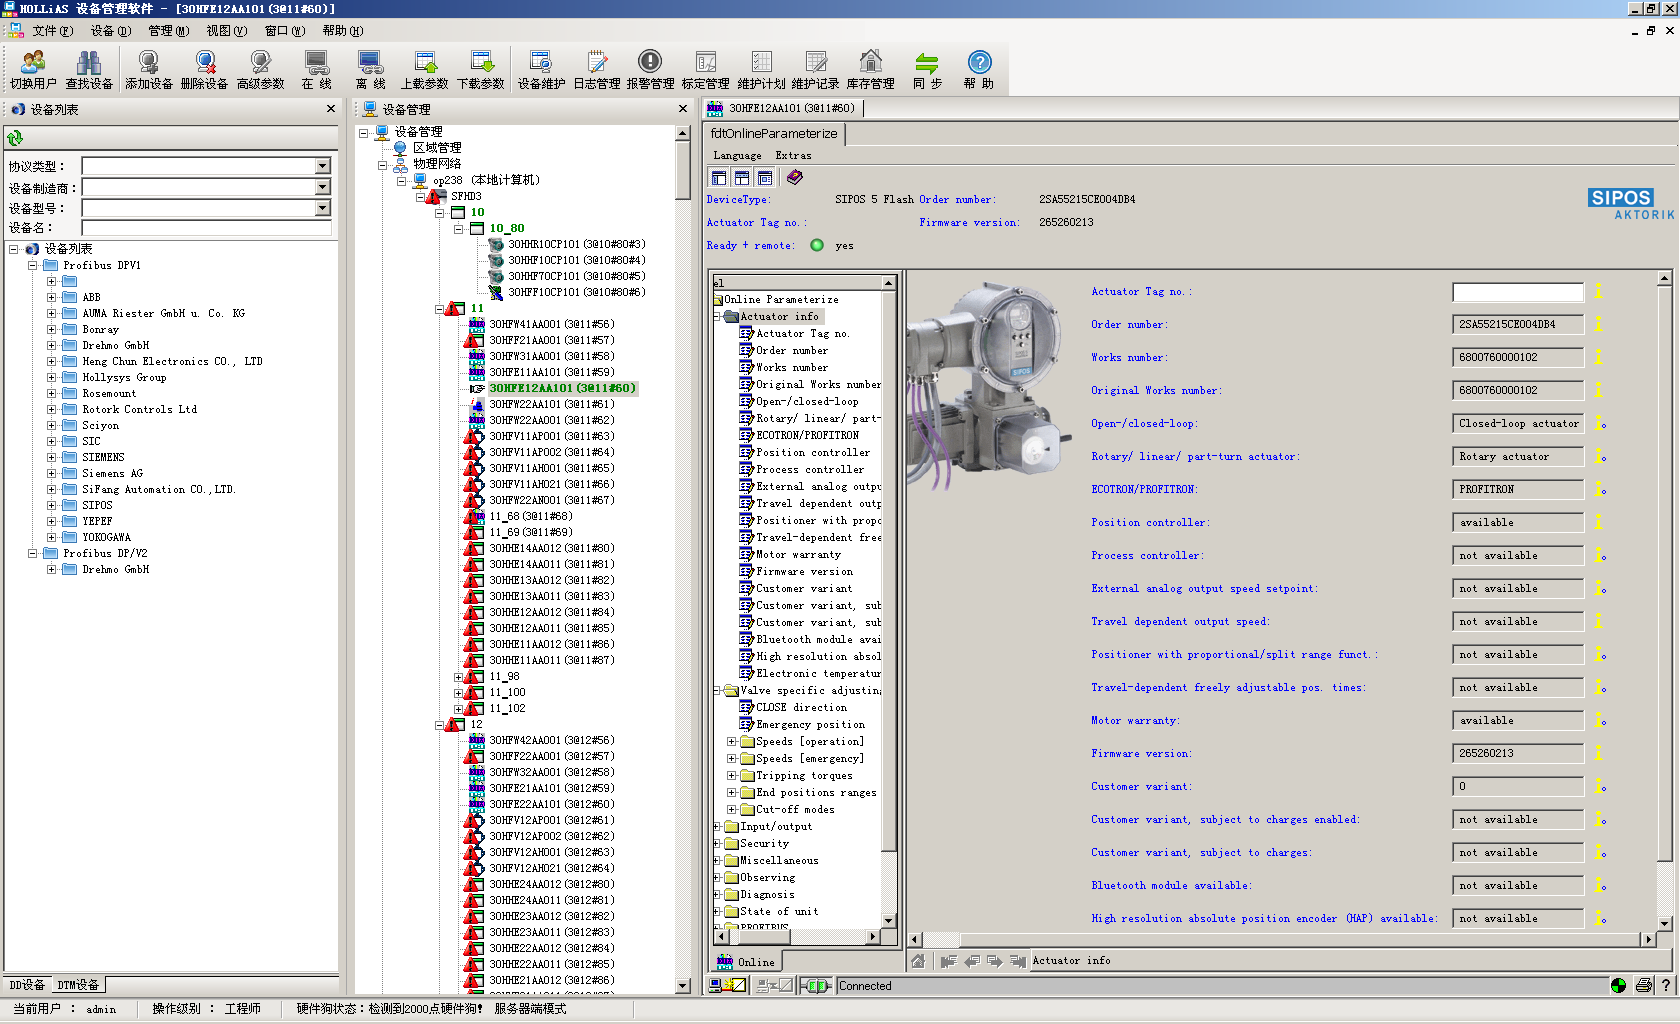Click 上载参数 upload parameters icon

coord(424,70)
